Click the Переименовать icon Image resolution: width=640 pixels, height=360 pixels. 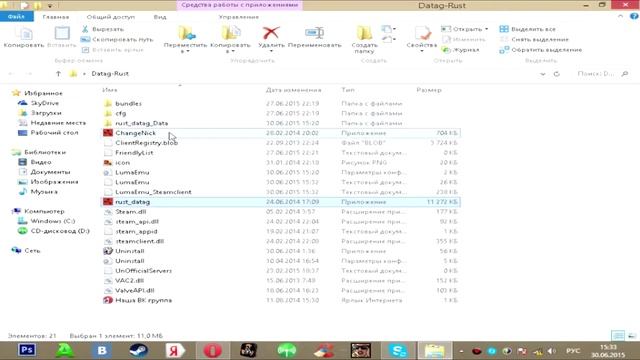tap(315, 33)
